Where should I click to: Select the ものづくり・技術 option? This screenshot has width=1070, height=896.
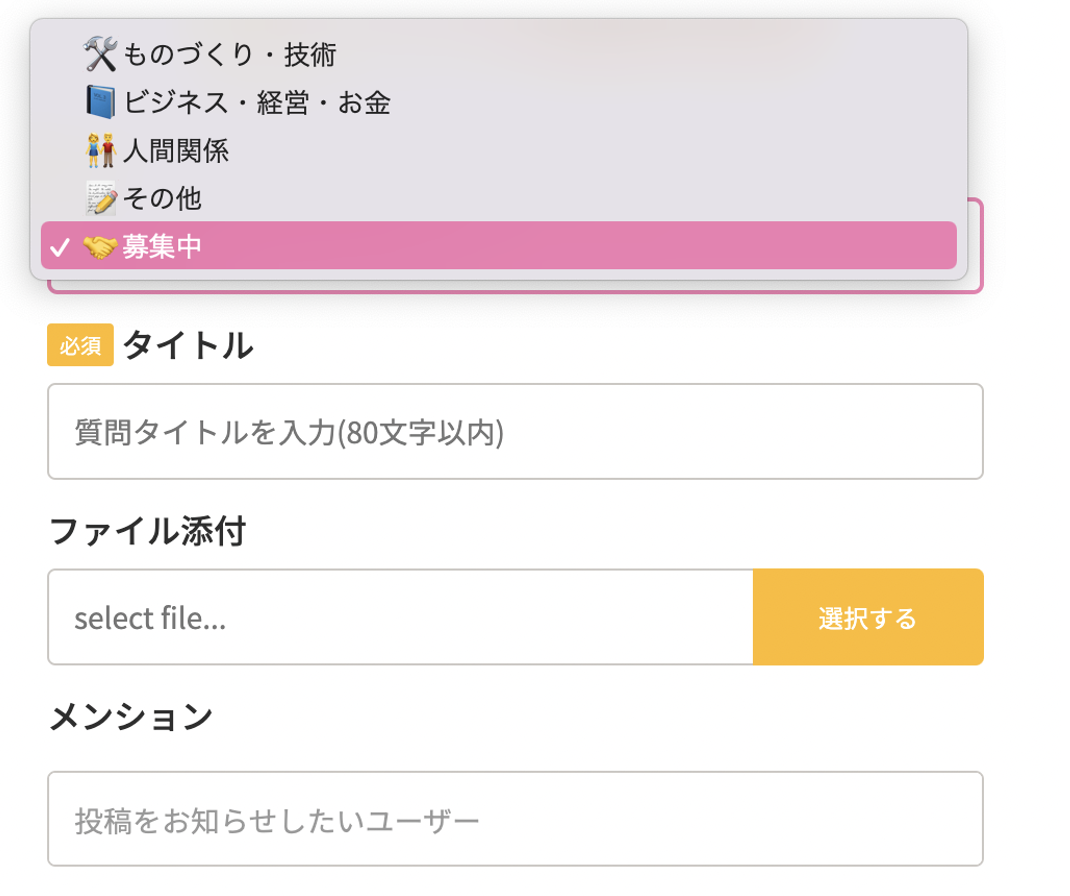point(229,54)
